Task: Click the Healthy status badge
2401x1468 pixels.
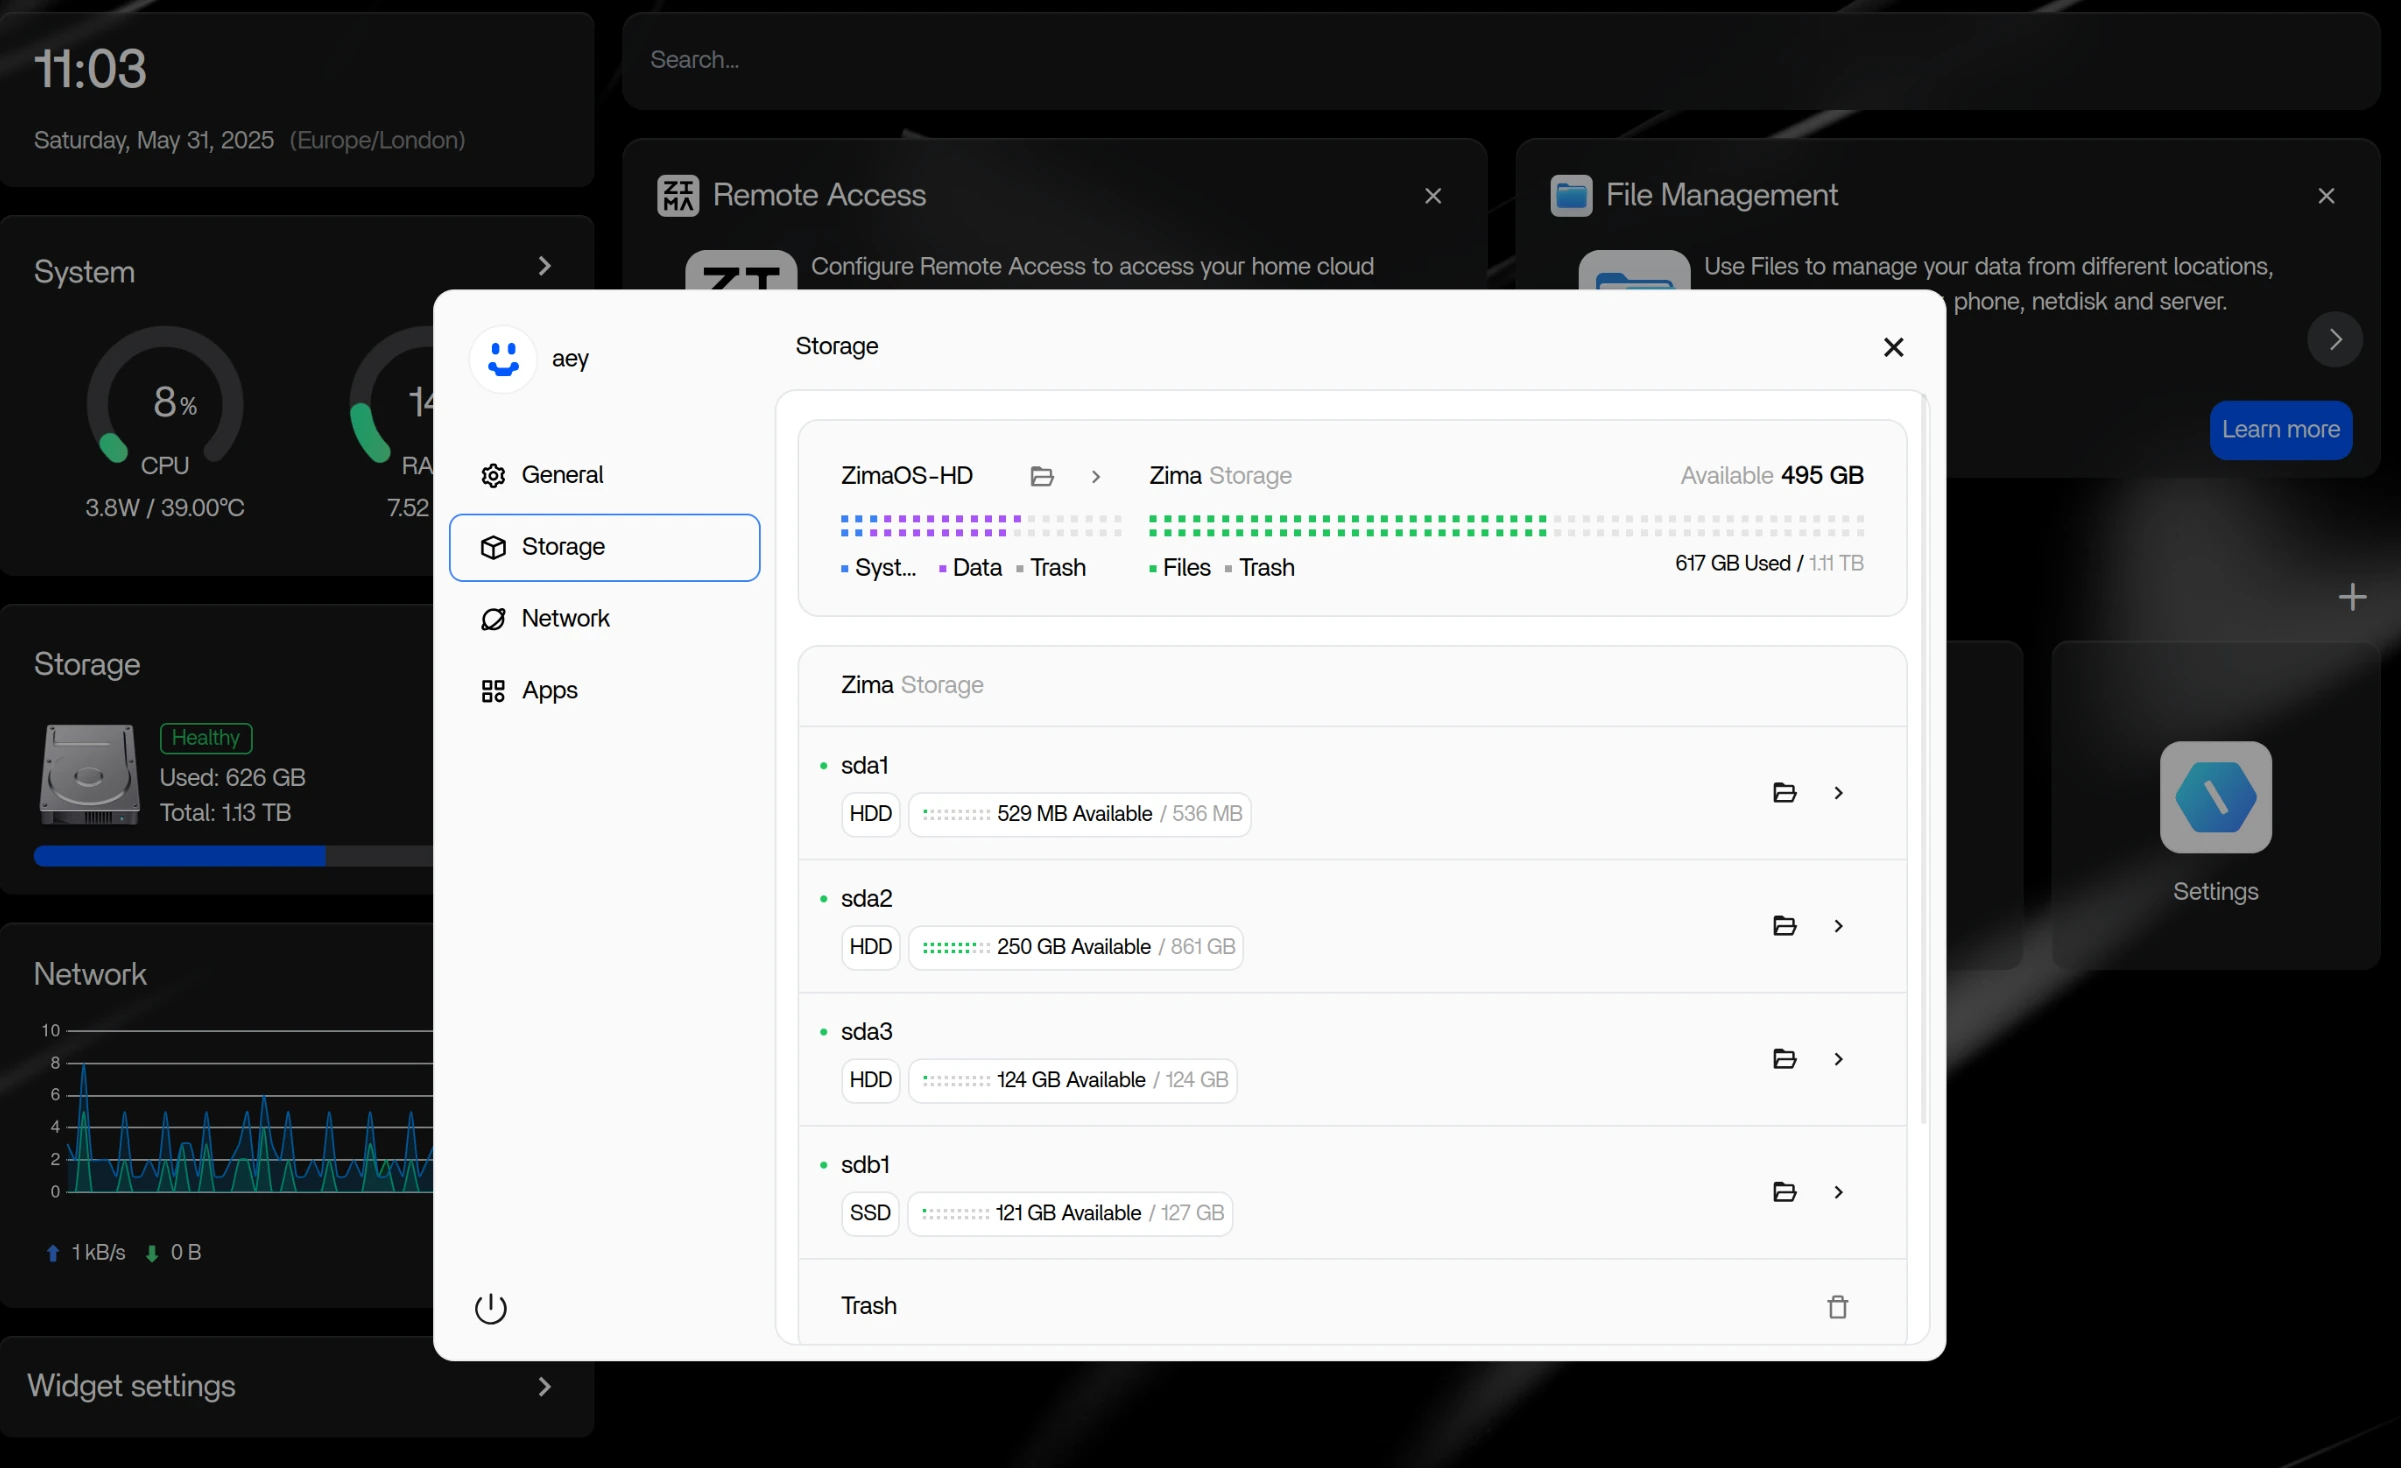Action: click(x=206, y=738)
